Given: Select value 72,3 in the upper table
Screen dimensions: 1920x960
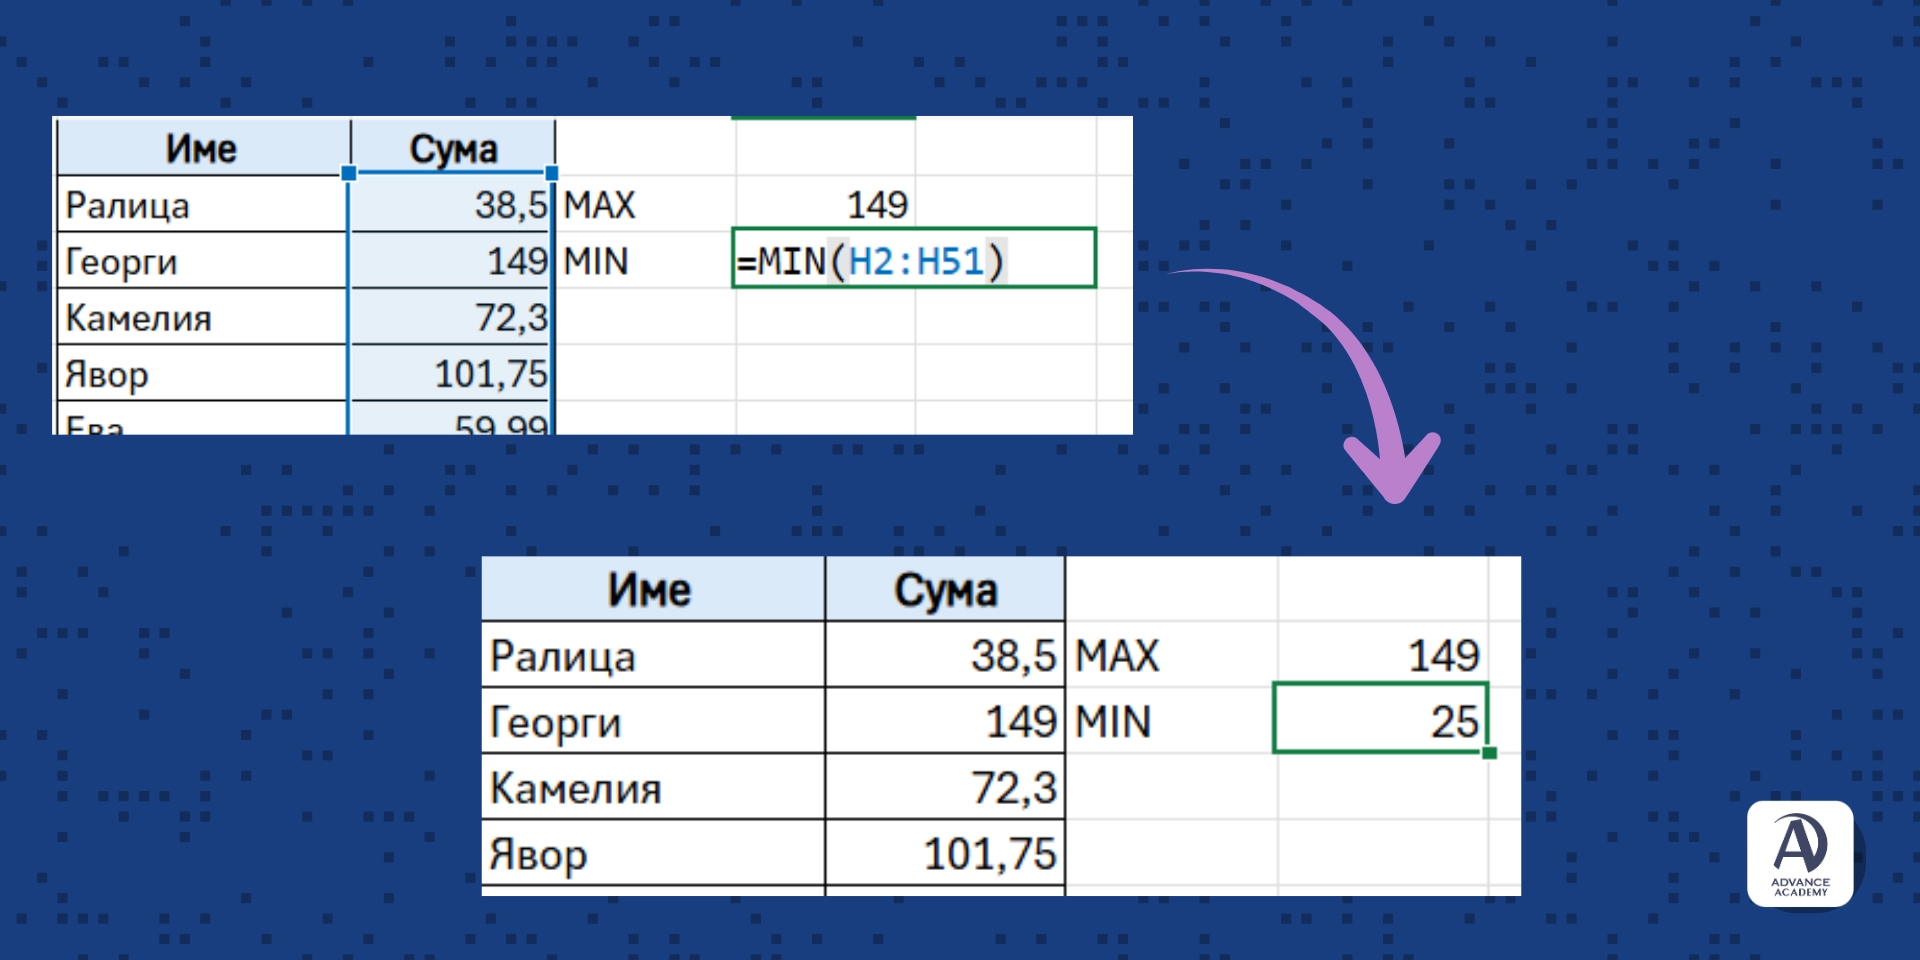Looking at the screenshot, I should [x=511, y=318].
